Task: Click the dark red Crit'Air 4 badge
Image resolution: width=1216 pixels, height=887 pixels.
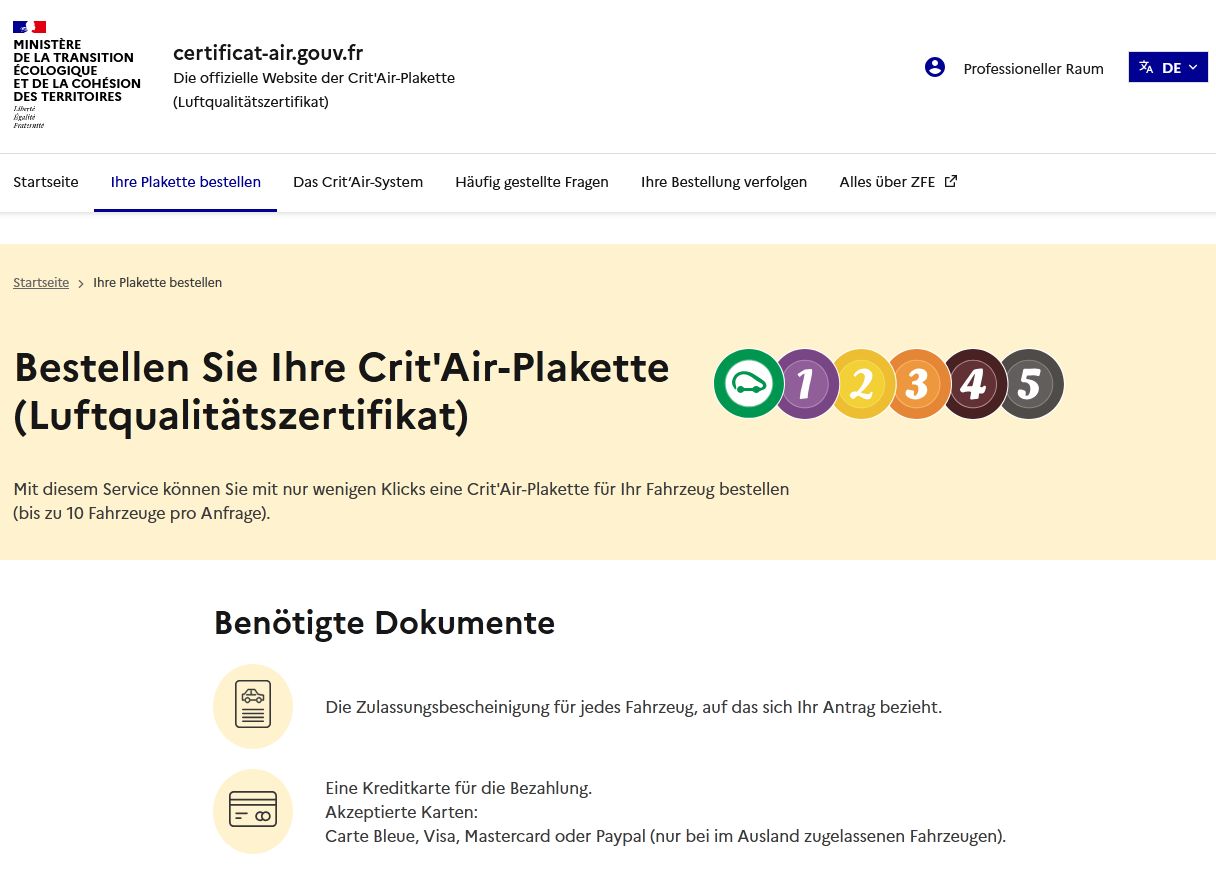Action: coord(973,383)
